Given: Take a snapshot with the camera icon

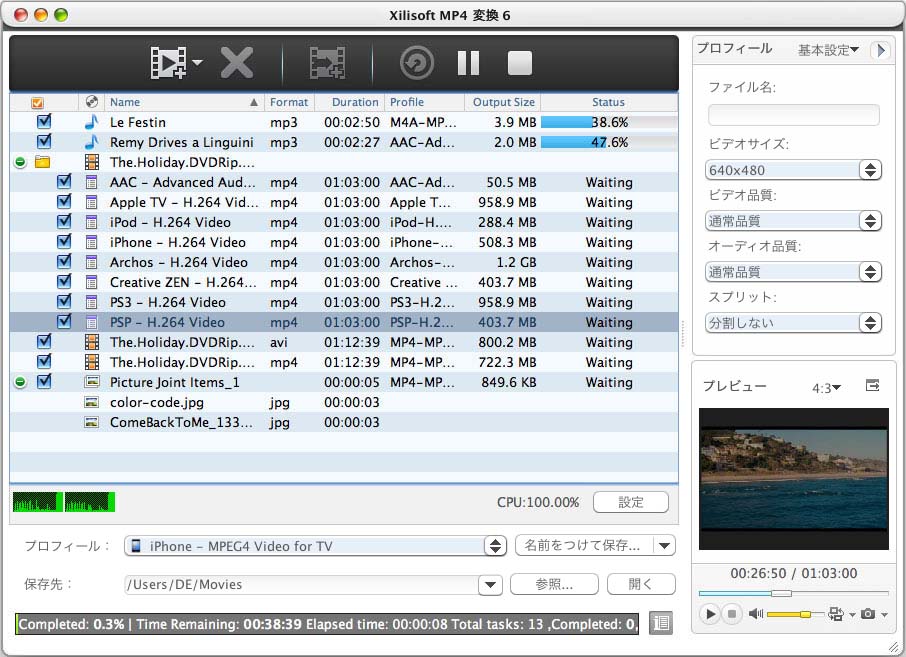Looking at the screenshot, I should click(x=867, y=614).
